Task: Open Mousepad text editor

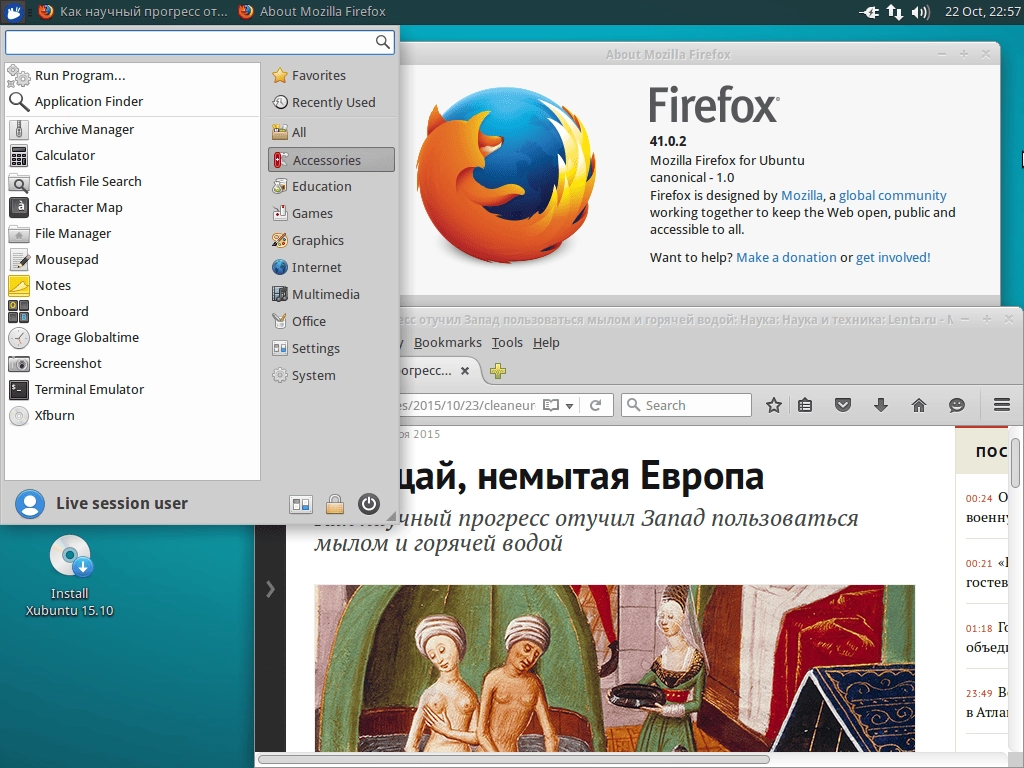Action: click(133, 259)
